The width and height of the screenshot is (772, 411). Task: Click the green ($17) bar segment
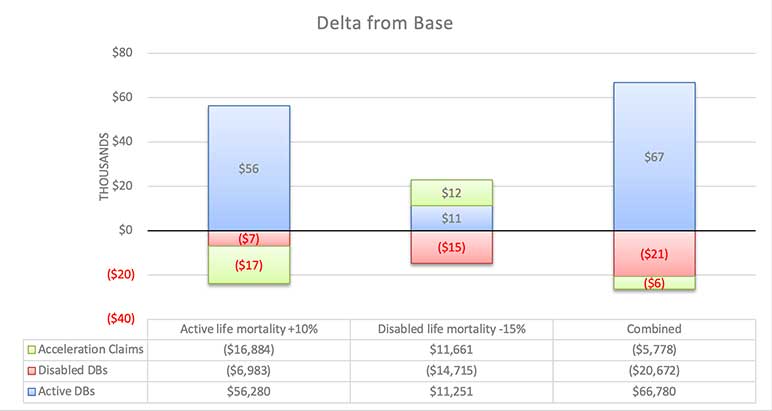point(249,265)
